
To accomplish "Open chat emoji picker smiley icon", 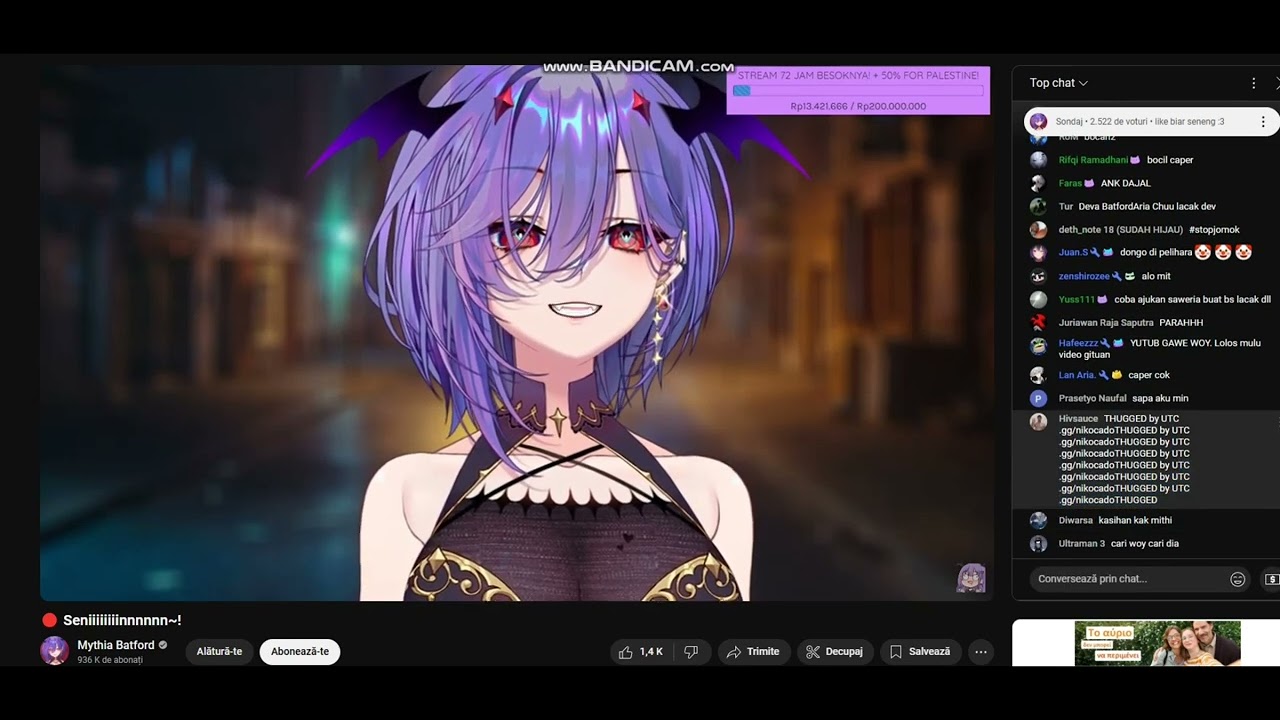I will click(1237, 579).
